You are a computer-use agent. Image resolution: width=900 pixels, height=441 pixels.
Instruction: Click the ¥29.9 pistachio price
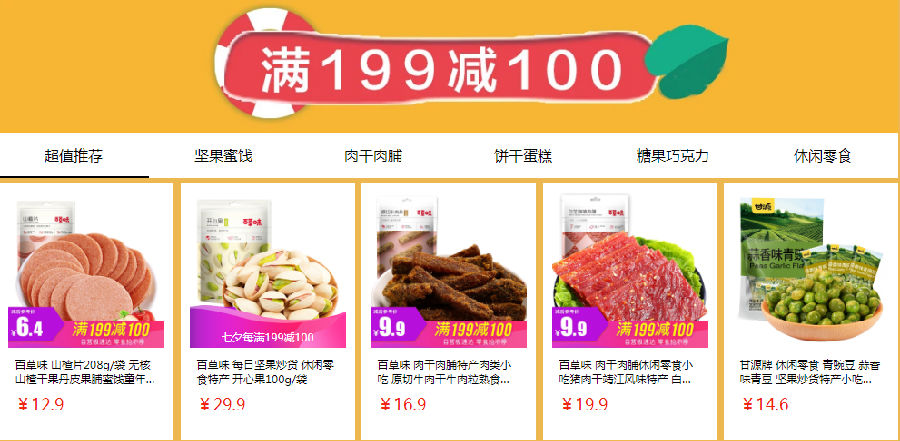tap(222, 405)
